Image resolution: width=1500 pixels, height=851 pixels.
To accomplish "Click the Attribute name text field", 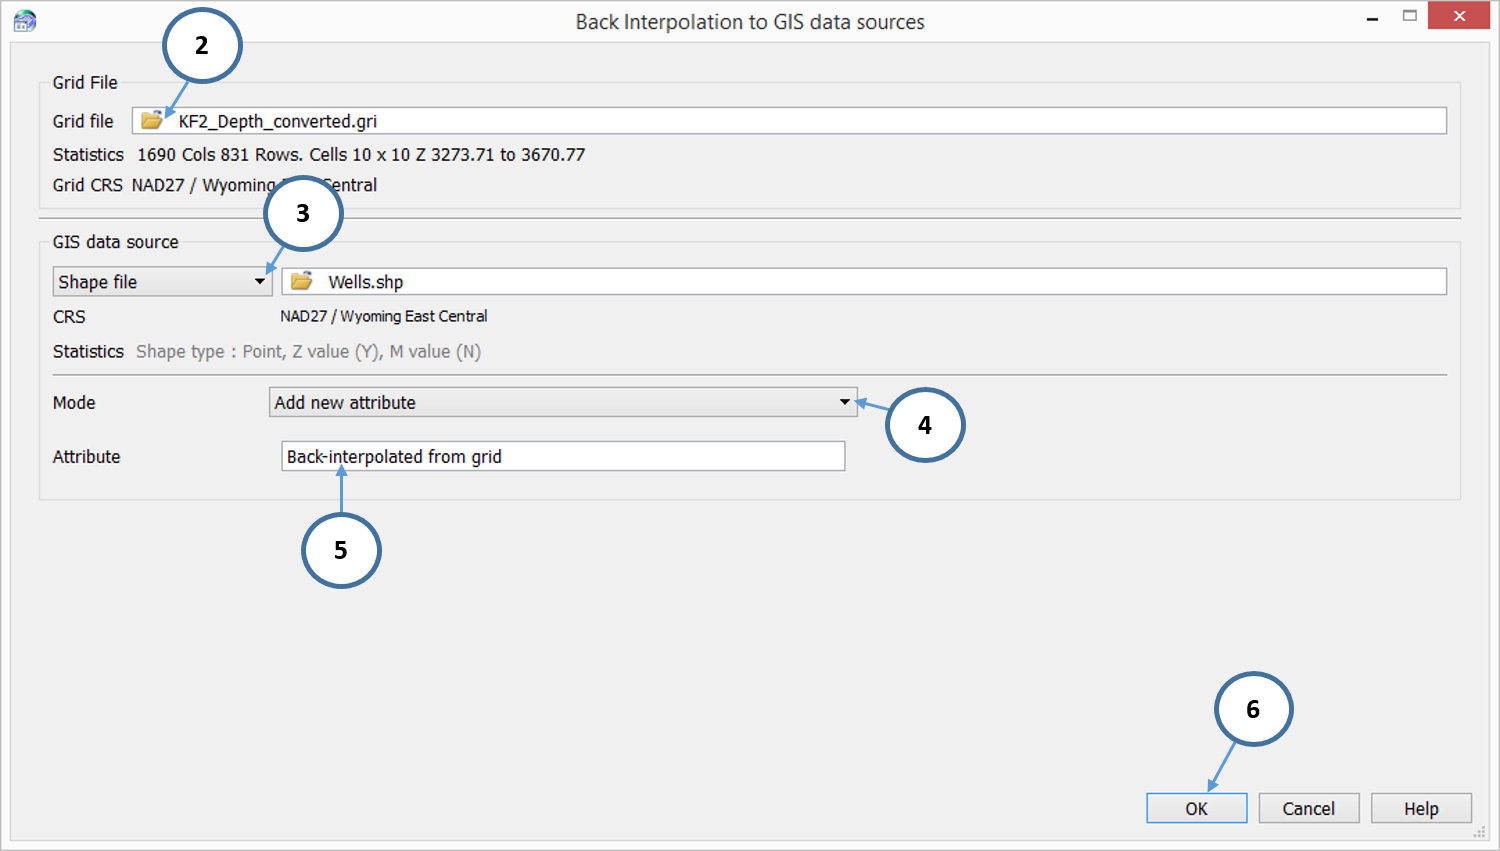I will coord(563,456).
